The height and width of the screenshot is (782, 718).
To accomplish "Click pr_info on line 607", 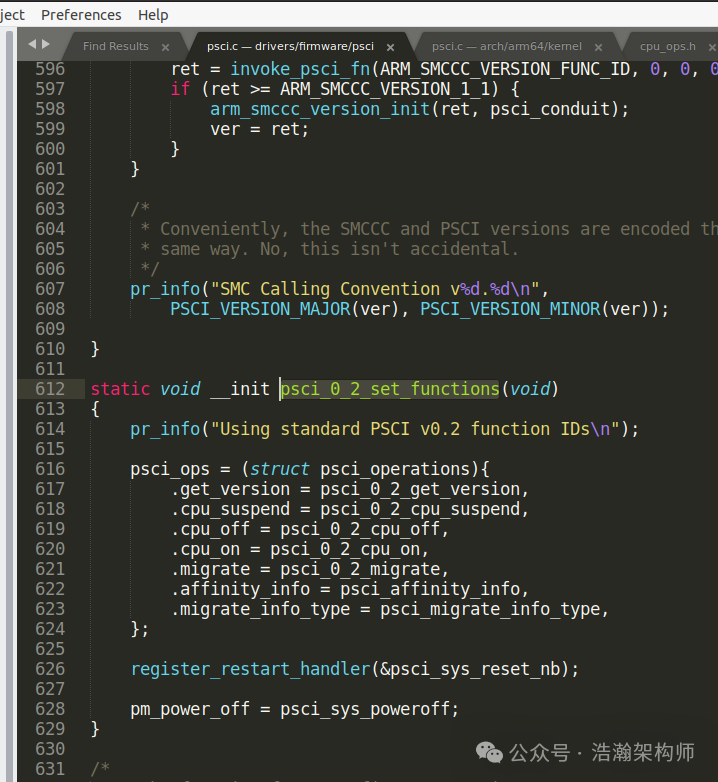I will click(165, 289).
